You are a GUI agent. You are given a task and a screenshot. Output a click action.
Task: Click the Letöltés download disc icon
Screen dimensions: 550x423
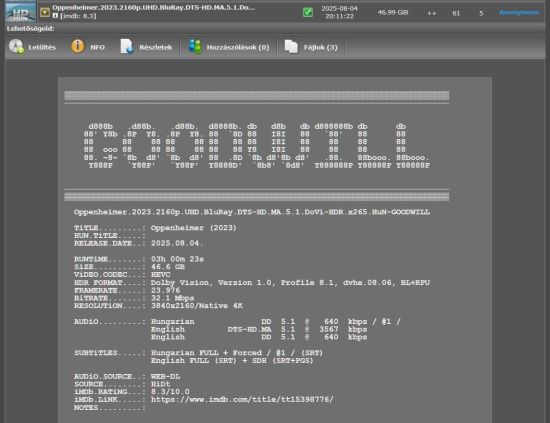(x=16, y=47)
